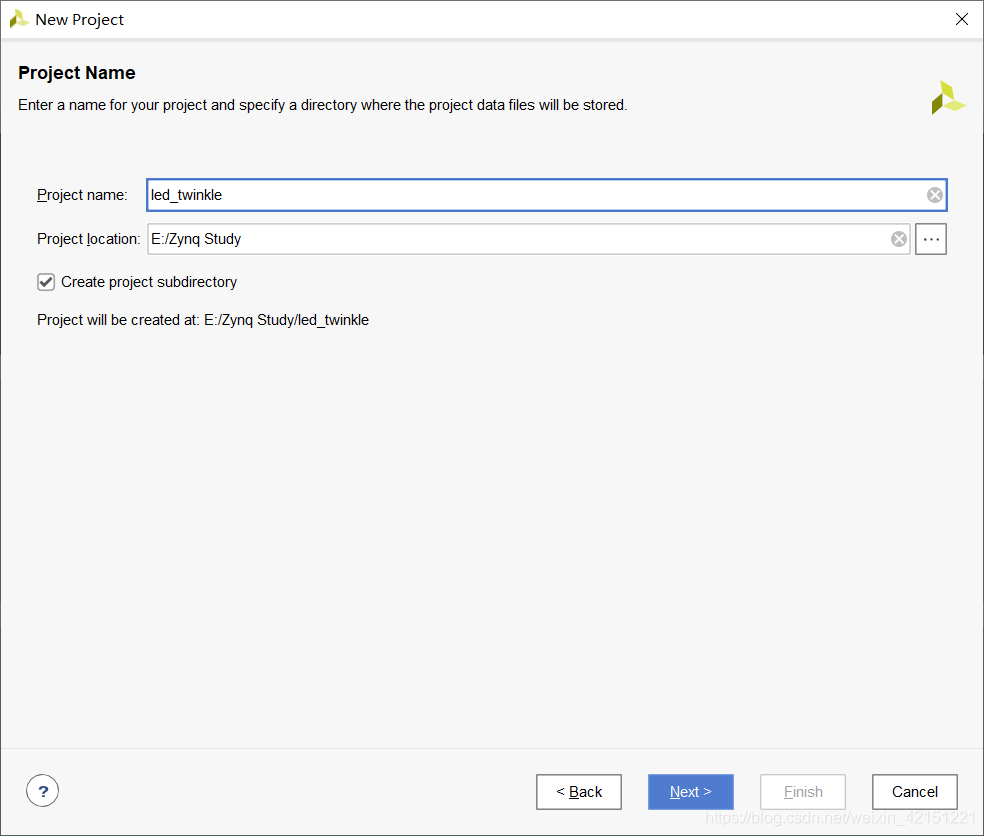This screenshot has height=836, width=984.
Task: Browse for project location with ellipsis button
Action: [931, 239]
